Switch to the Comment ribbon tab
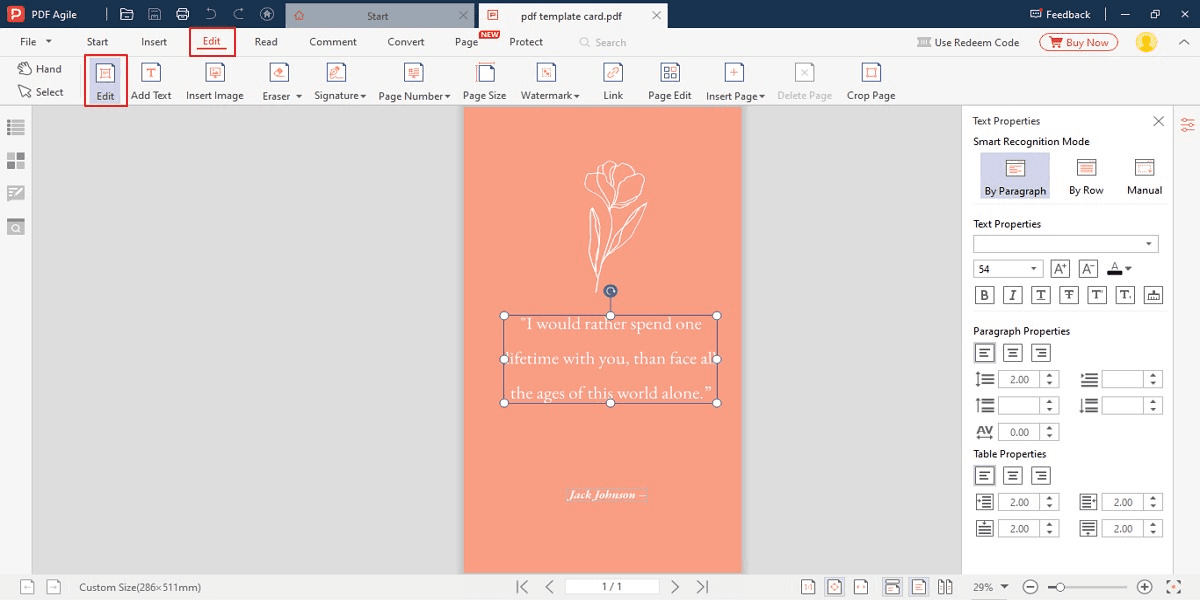The height and width of the screenshot is (600, 1200). 333,42
